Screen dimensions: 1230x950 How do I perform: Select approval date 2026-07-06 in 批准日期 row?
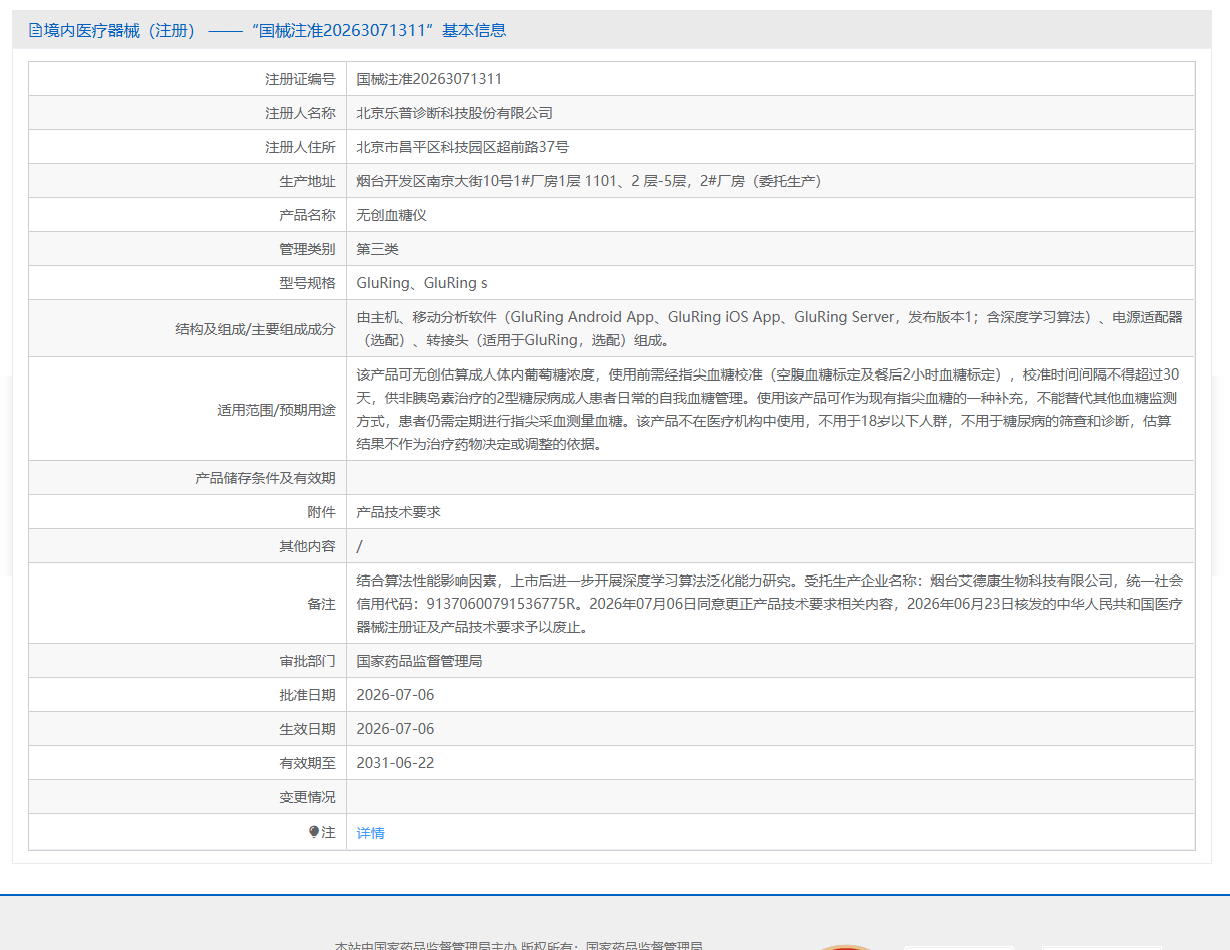pyautogui.click(x=395, y=695)
